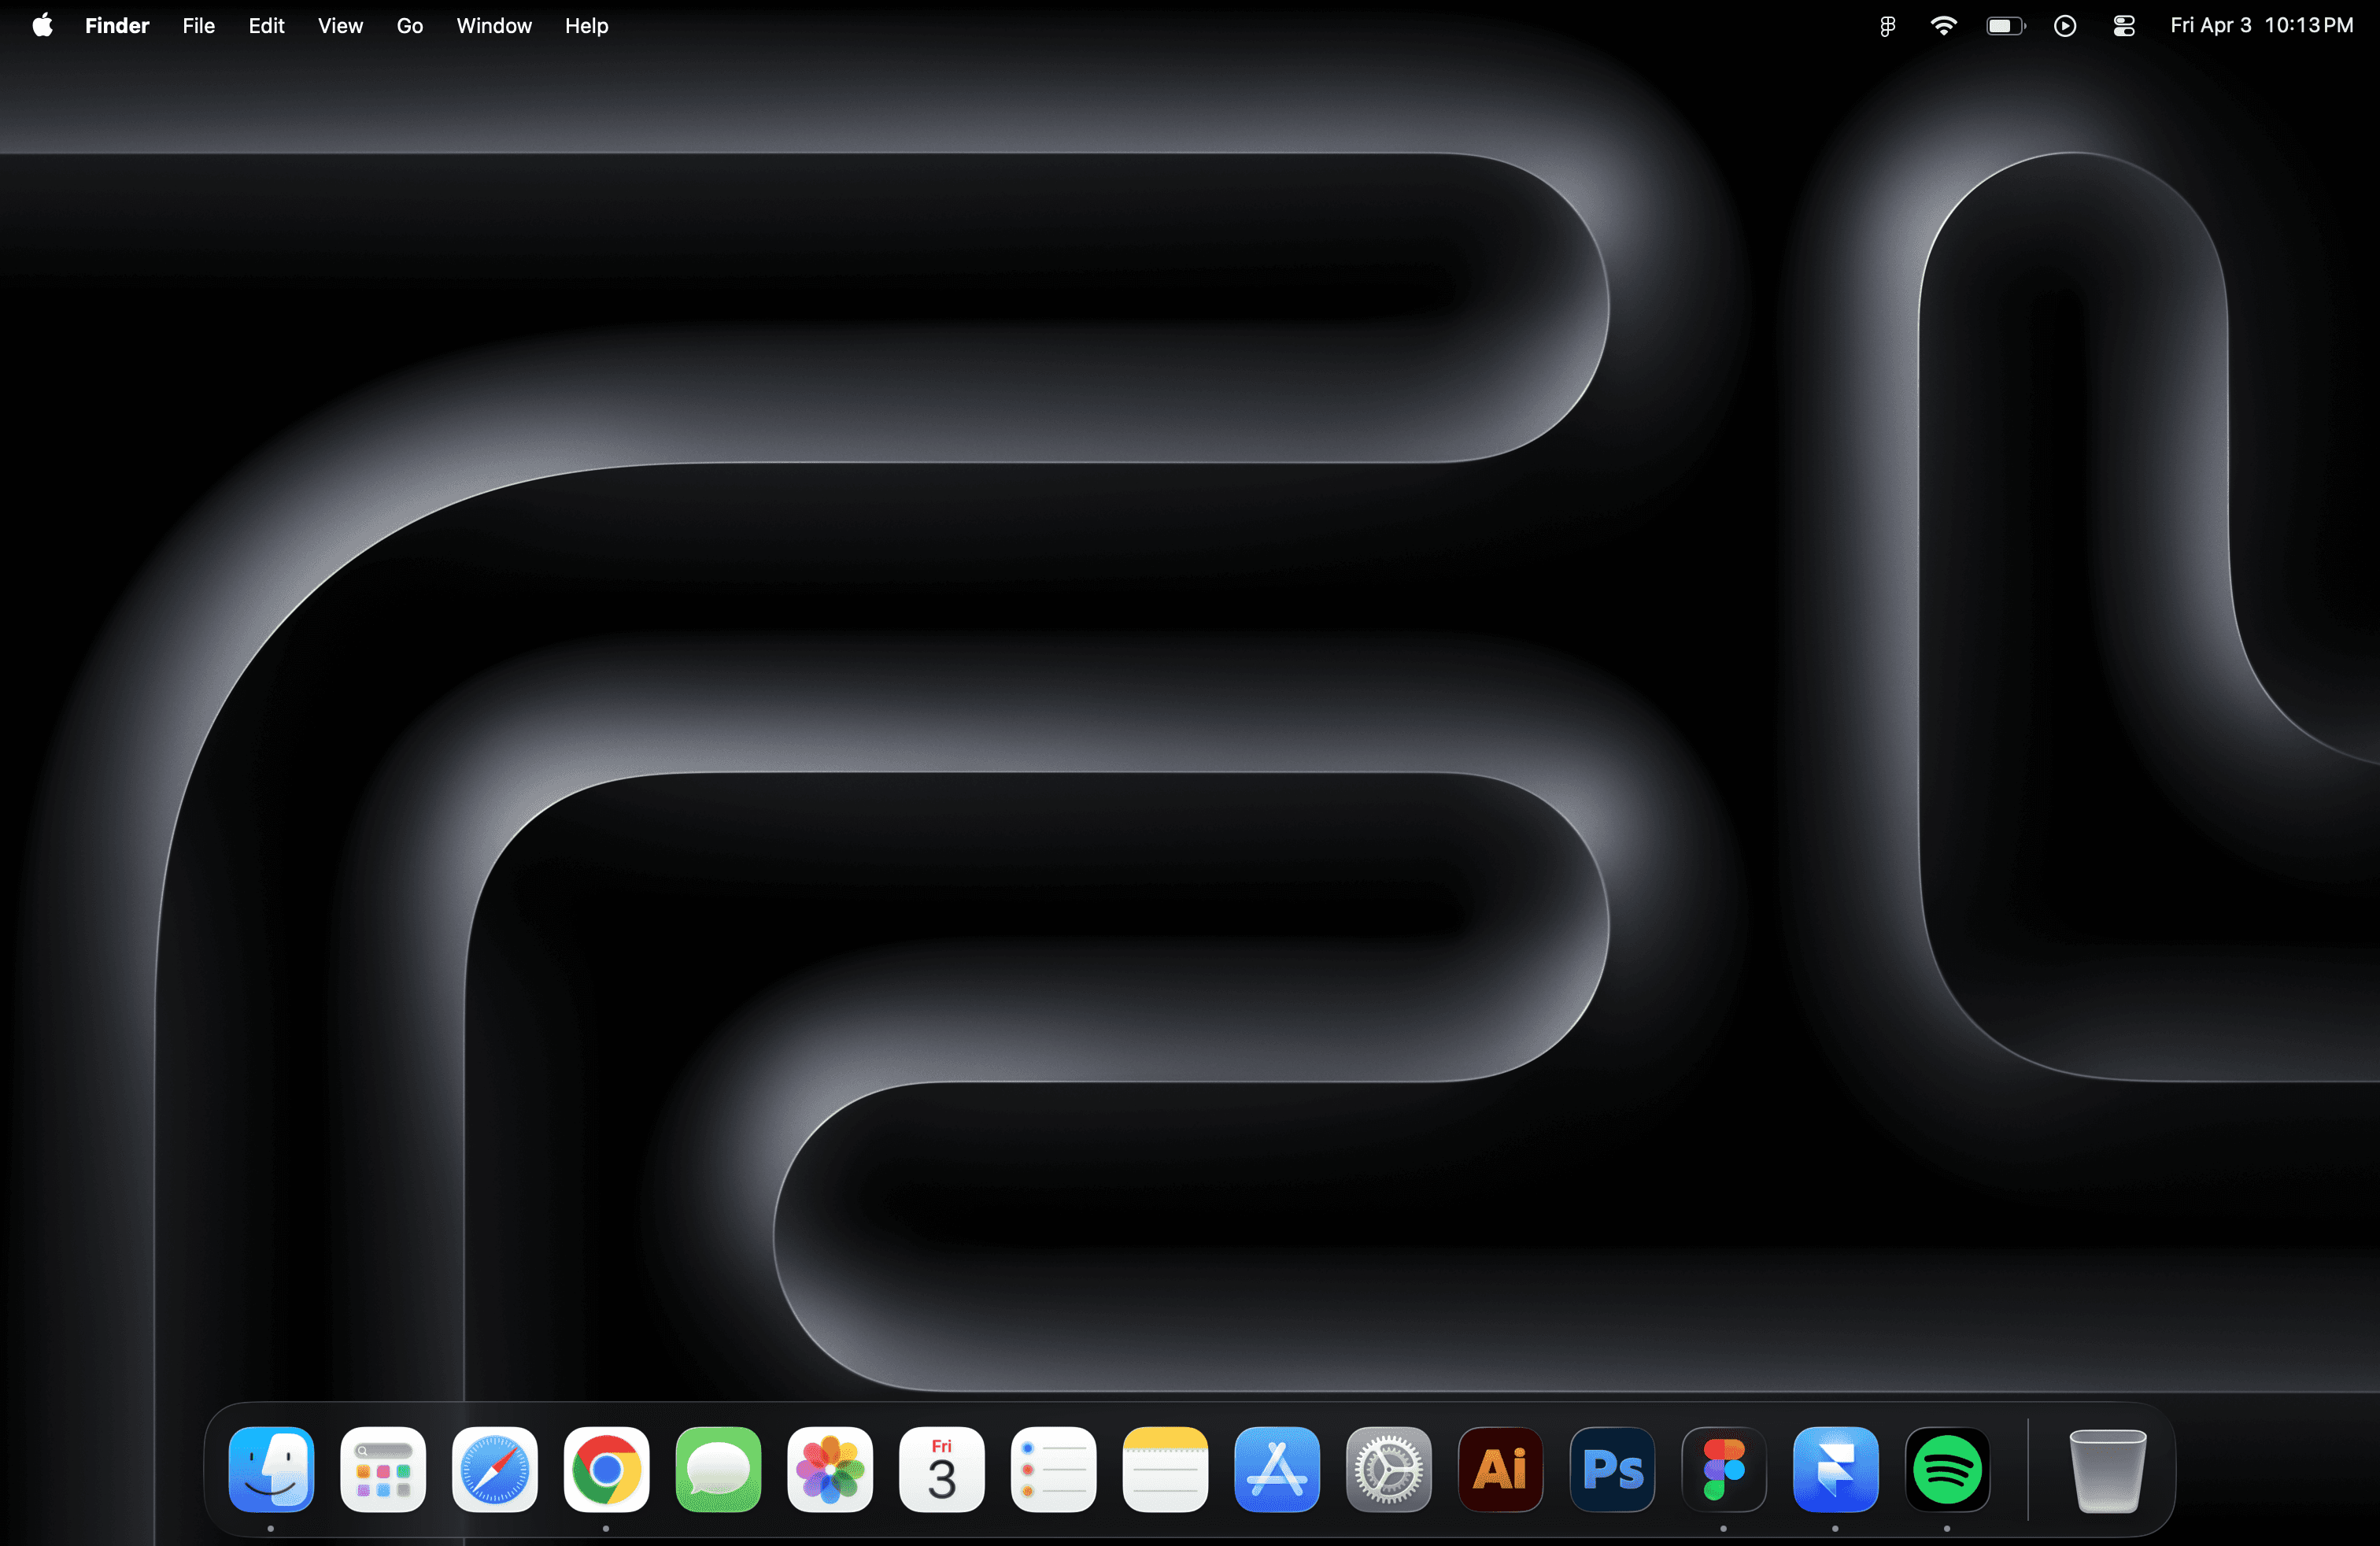This screenshot has height=1546, width=2380.
Task: Open Messages app in dock
Action: point(718,1469)
